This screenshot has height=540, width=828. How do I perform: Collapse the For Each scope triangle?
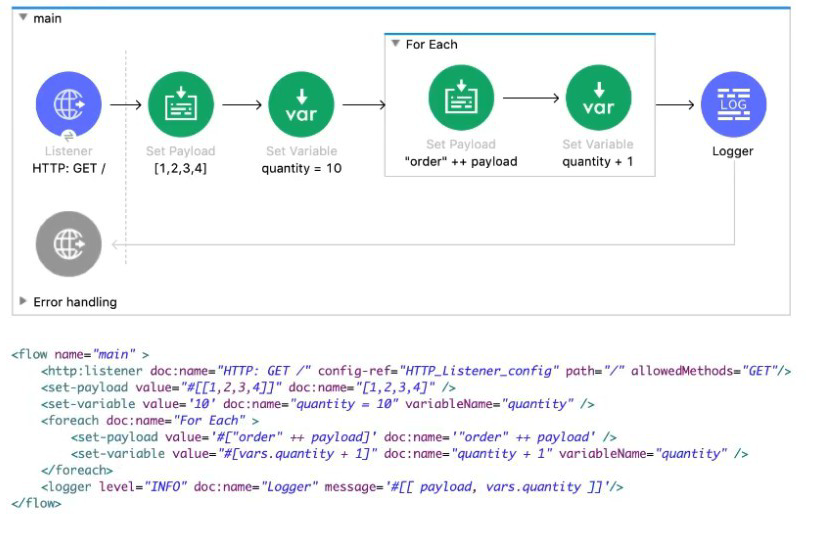pyautogui.click(x=395, y=44)
